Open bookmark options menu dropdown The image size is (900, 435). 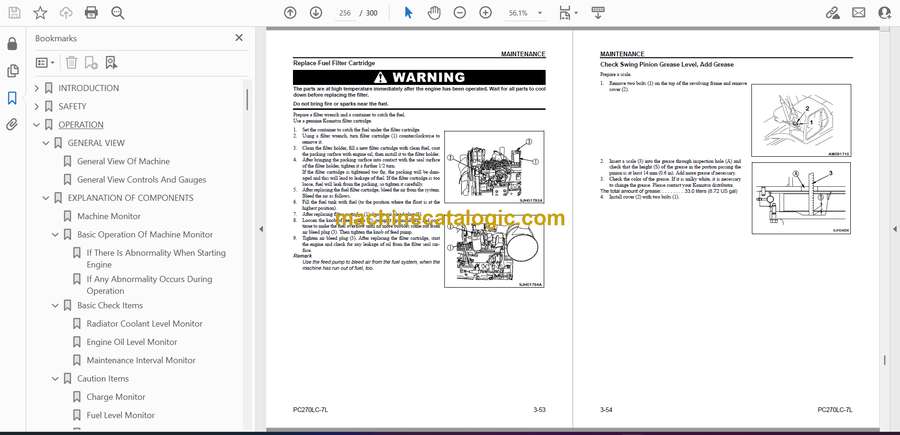(45, 63)
